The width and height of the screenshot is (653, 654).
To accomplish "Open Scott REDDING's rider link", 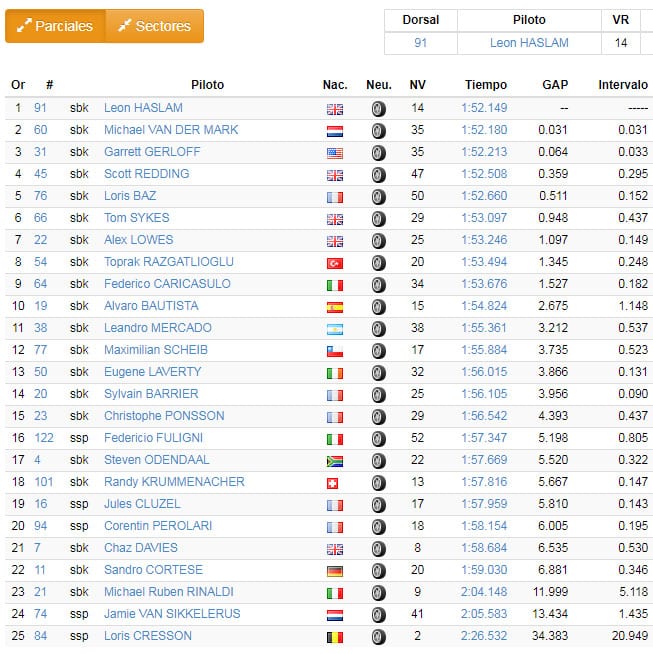I will tap(146, 174).
